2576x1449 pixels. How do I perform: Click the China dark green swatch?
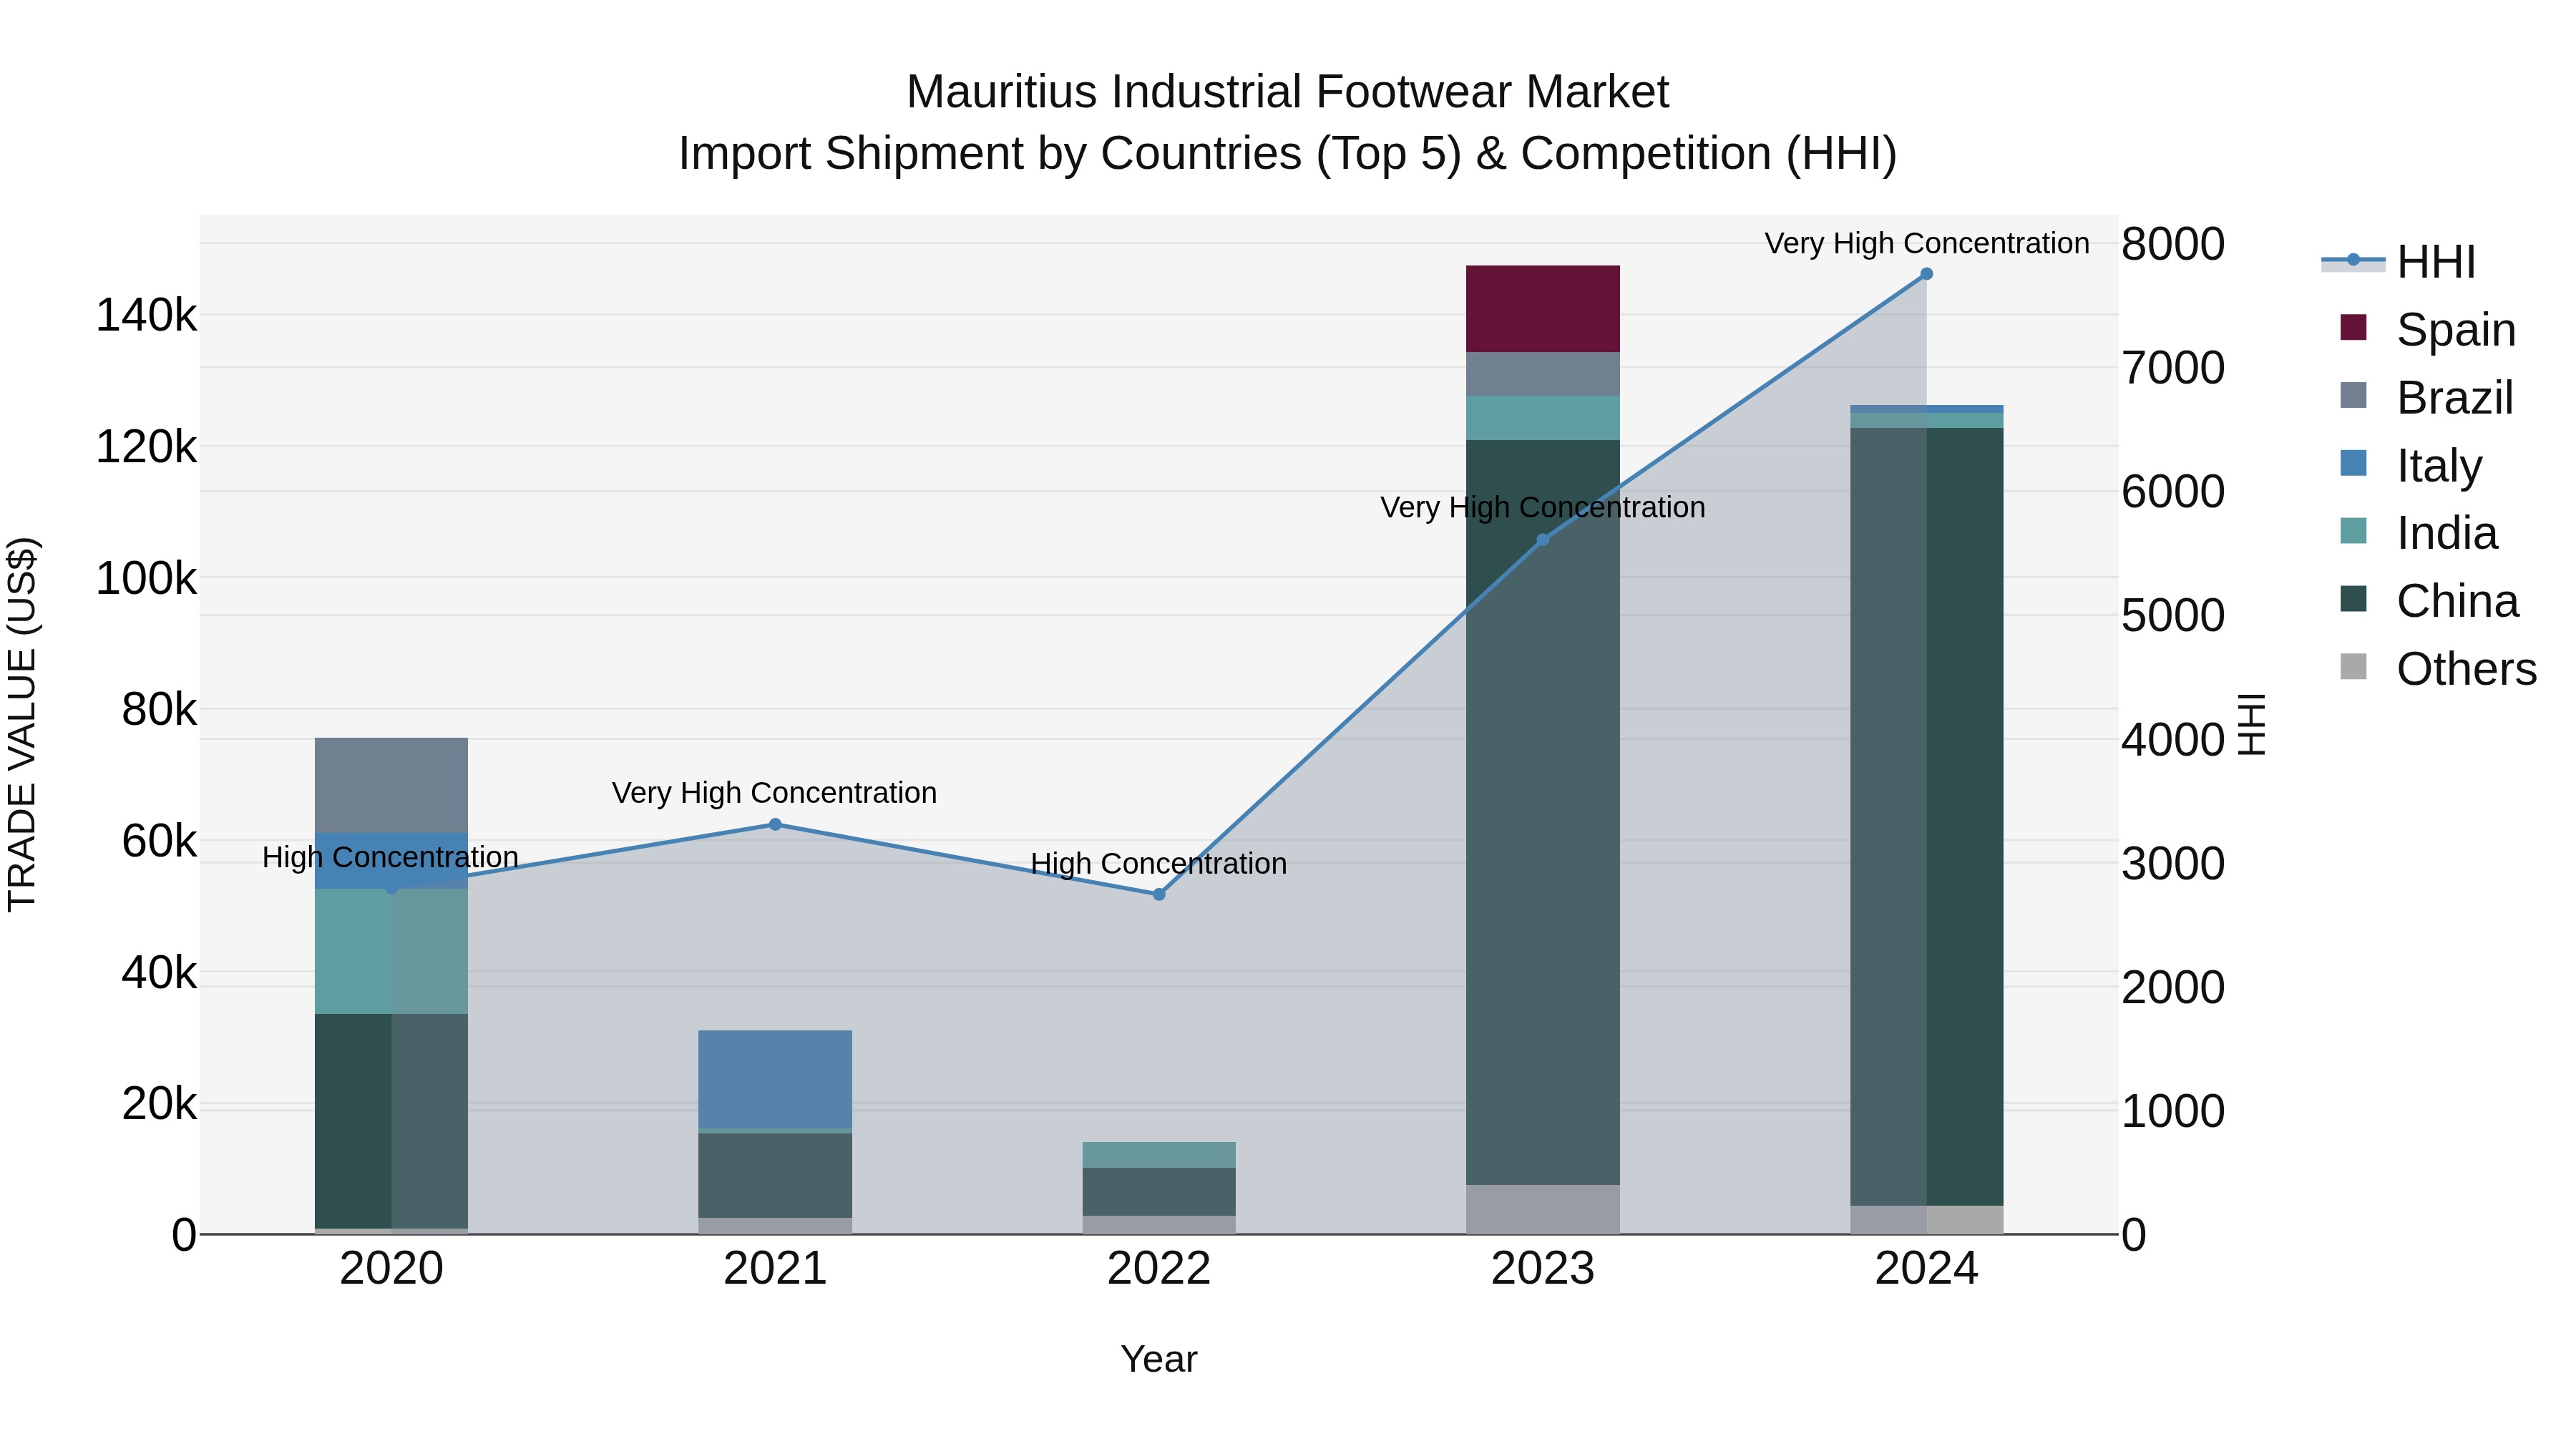click(x=2354, y=599)
